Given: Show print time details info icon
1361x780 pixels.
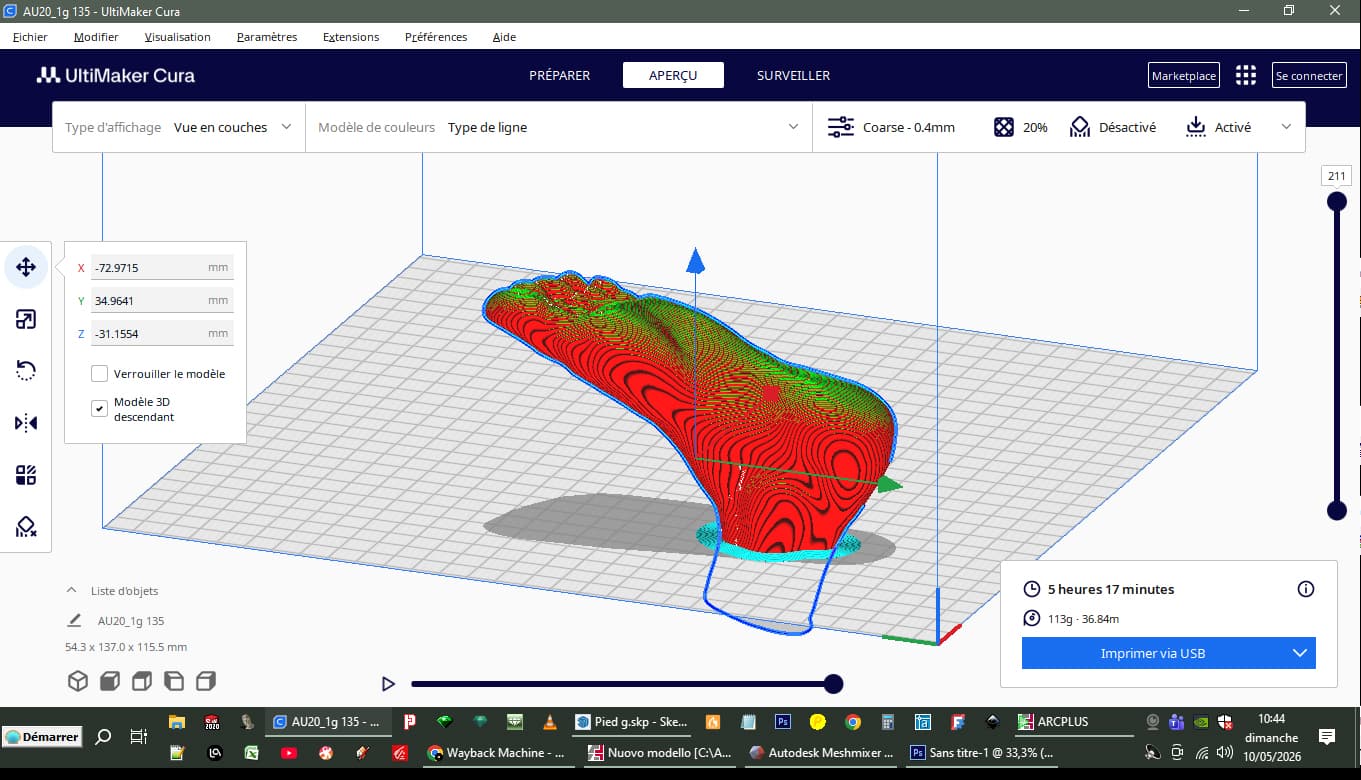Looking at the screenshot, I should coord(1305,589).
